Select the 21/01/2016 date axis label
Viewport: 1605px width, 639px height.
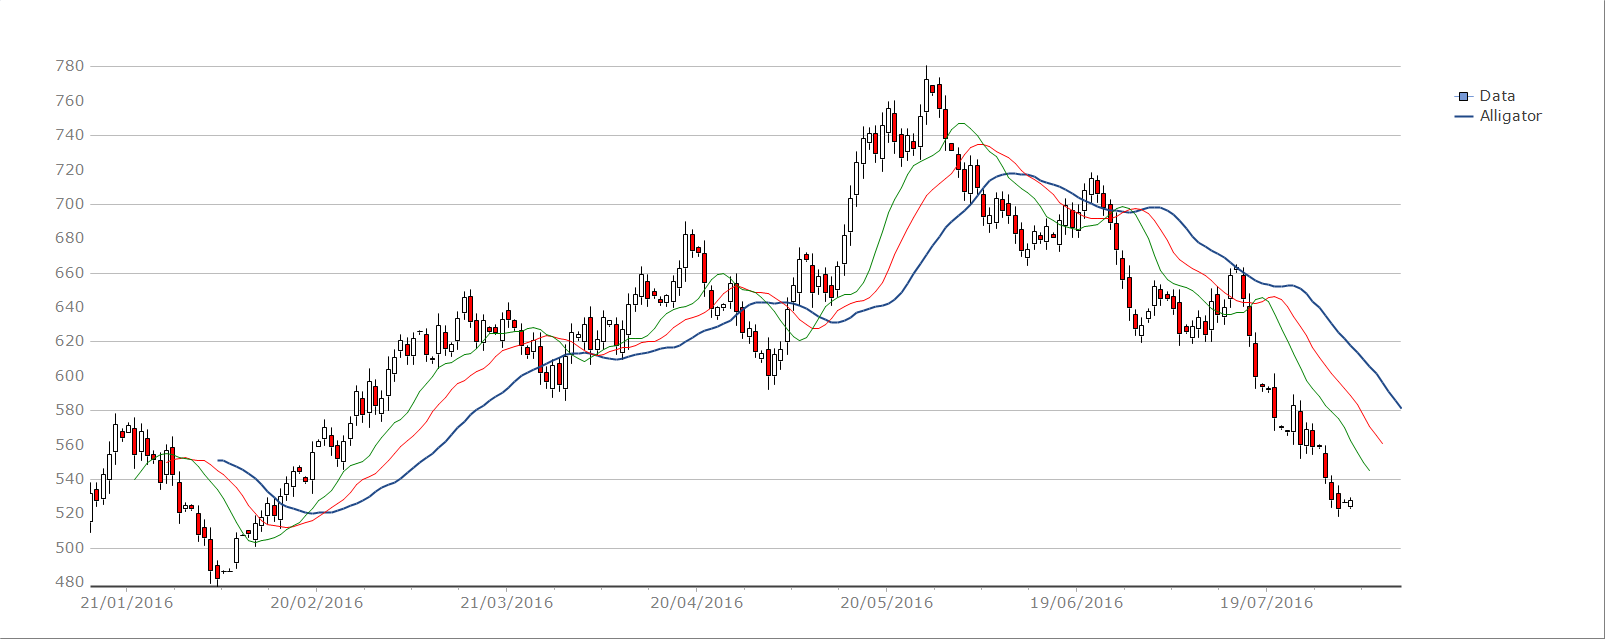[x=127, y=602]
